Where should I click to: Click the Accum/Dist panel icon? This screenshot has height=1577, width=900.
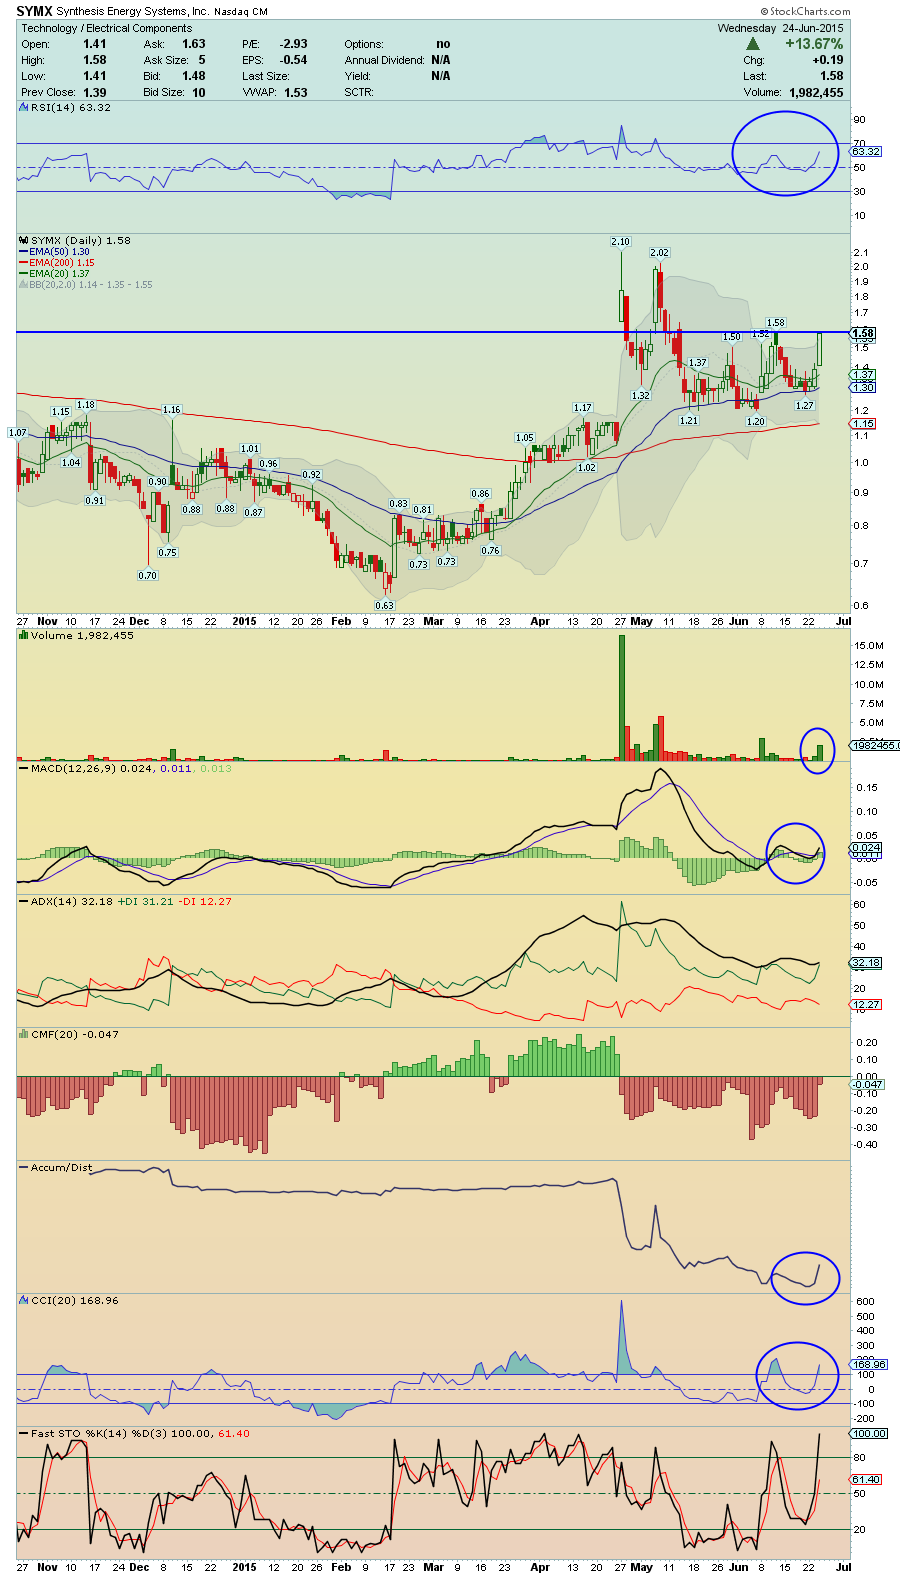pyautogui.click(x=24, y=1167)
